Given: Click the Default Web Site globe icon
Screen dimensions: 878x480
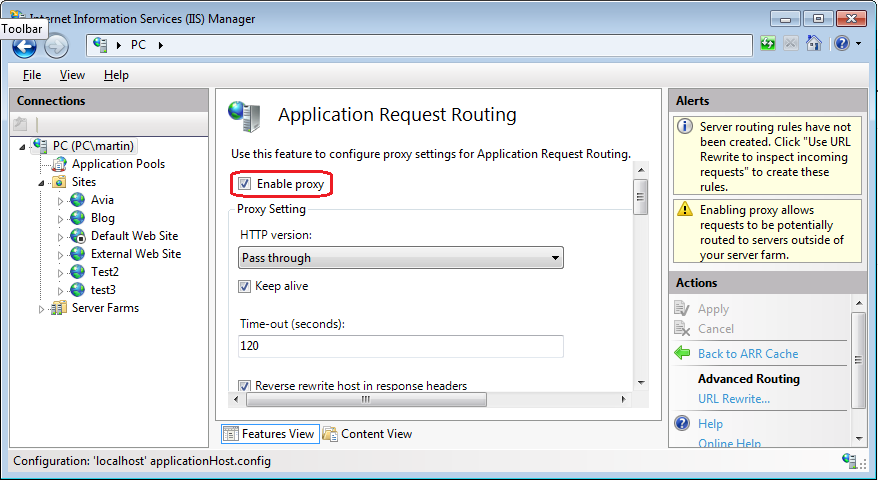Looking at the screenshot, I should click(77, 236).
